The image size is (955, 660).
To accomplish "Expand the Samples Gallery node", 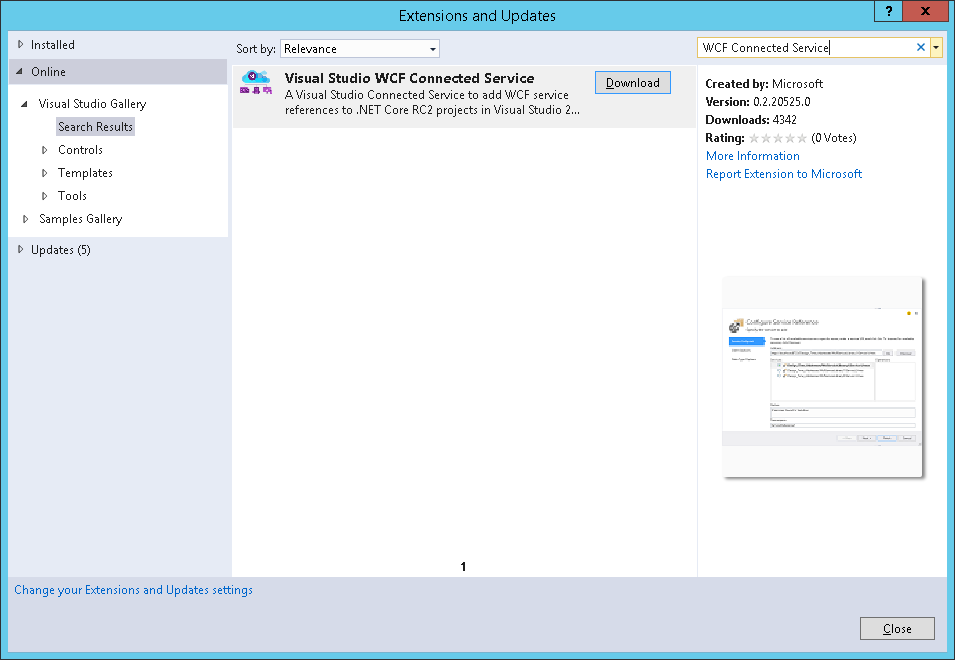I will pyautogui.click(x=25, y=219).
